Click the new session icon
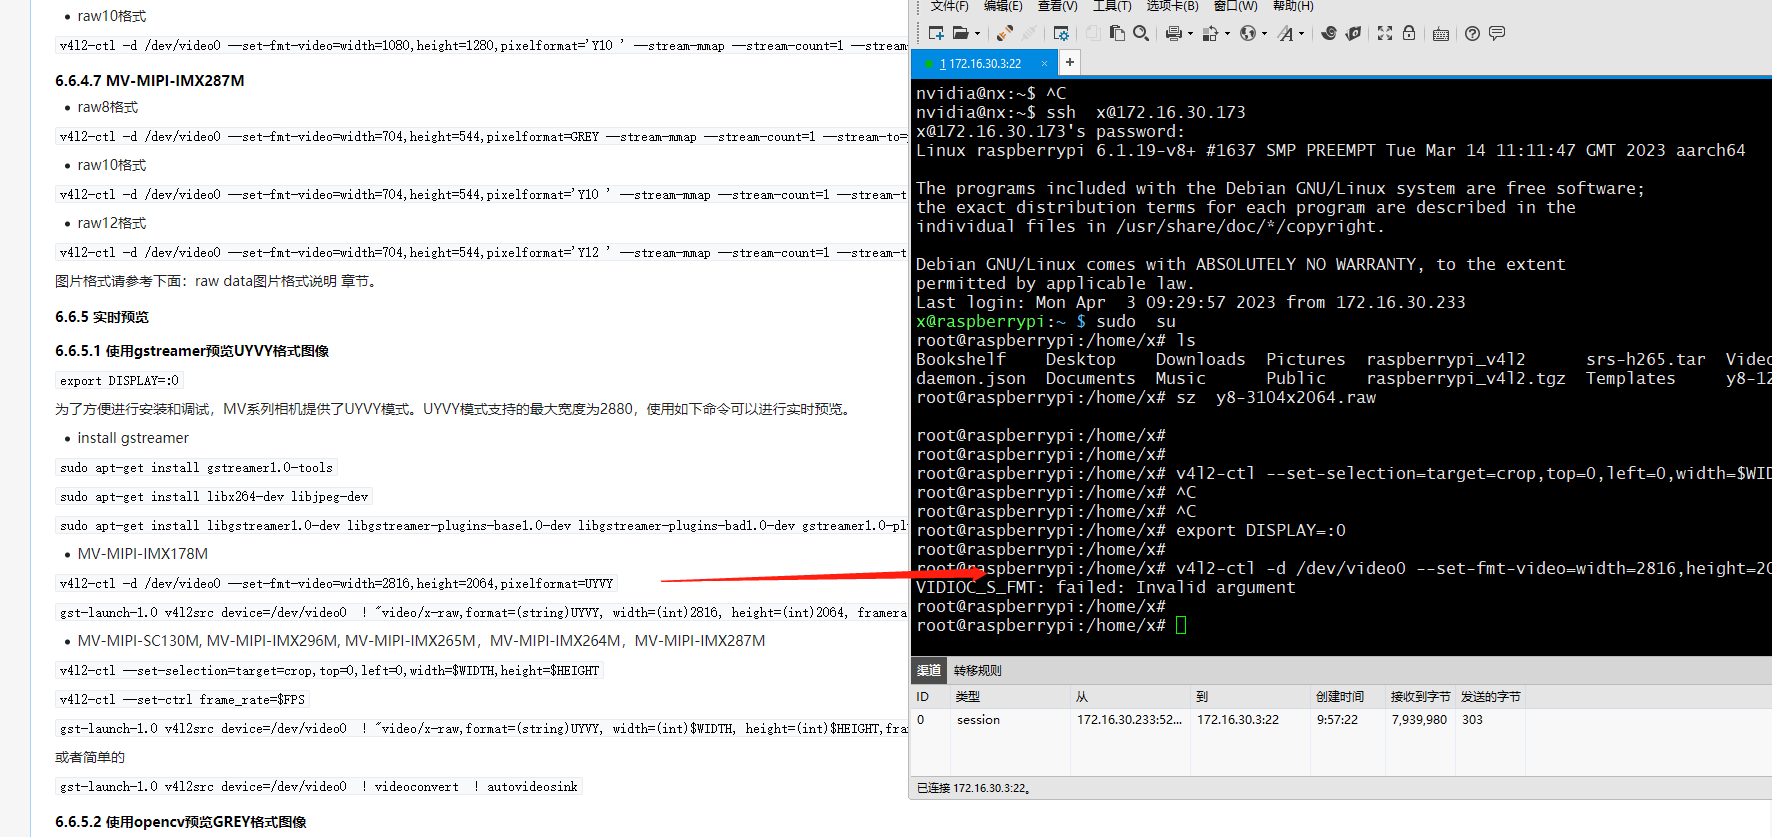1772x837 pixels. tap(936, 33)
